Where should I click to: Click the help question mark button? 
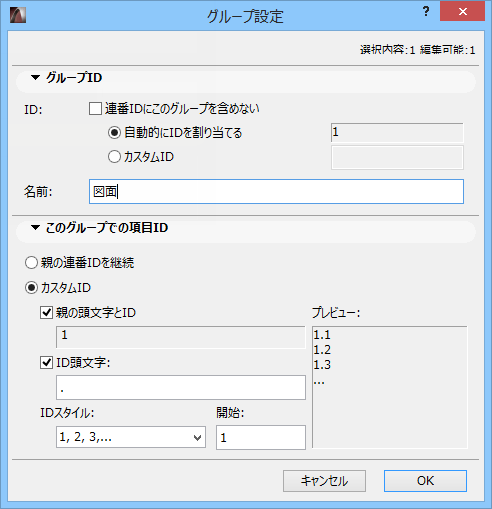pos(426,12)
